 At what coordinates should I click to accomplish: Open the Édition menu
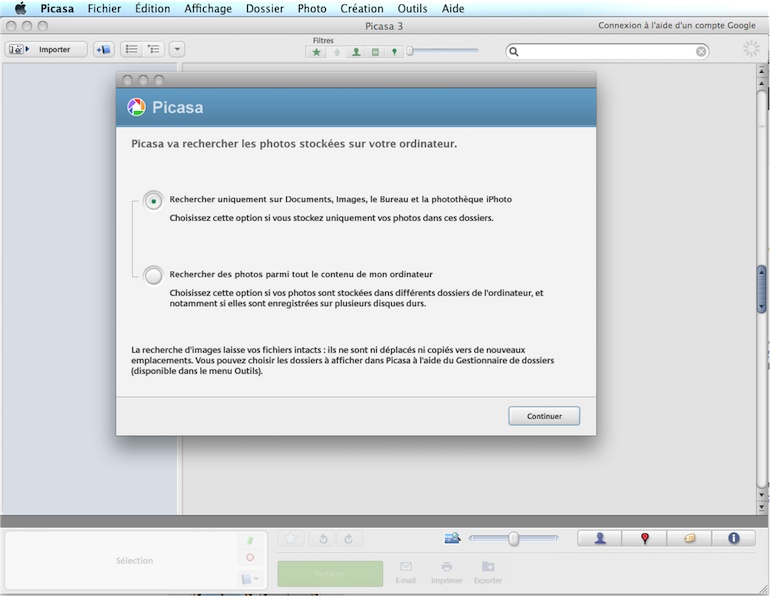(x=153, y=8)
